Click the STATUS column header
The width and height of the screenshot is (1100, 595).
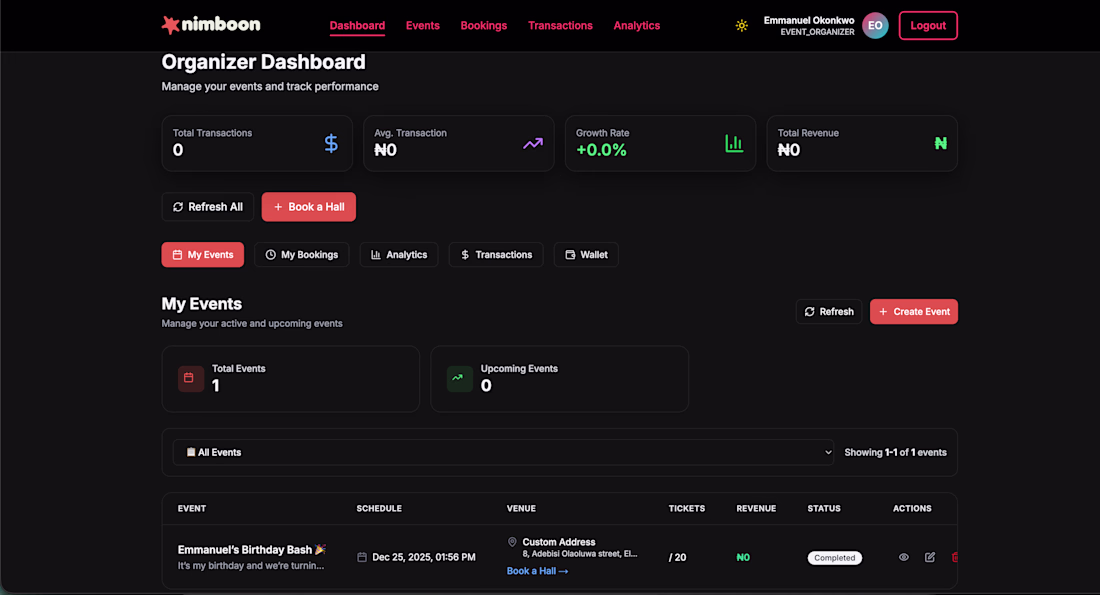[824, 509]
